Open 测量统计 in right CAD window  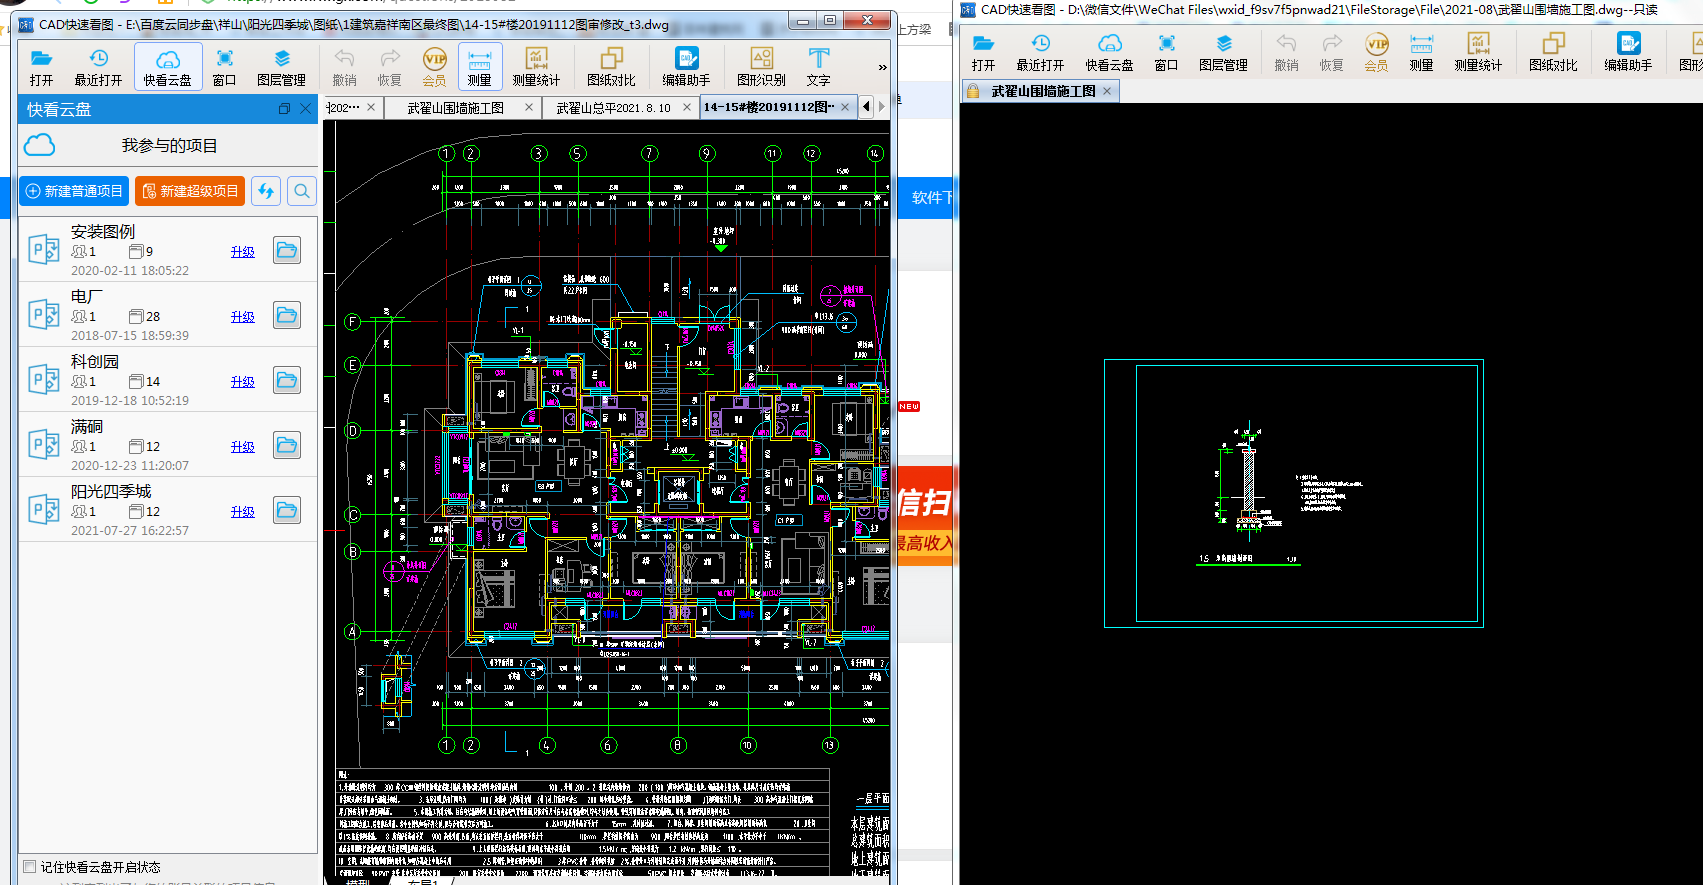[x=1479, y=53]
